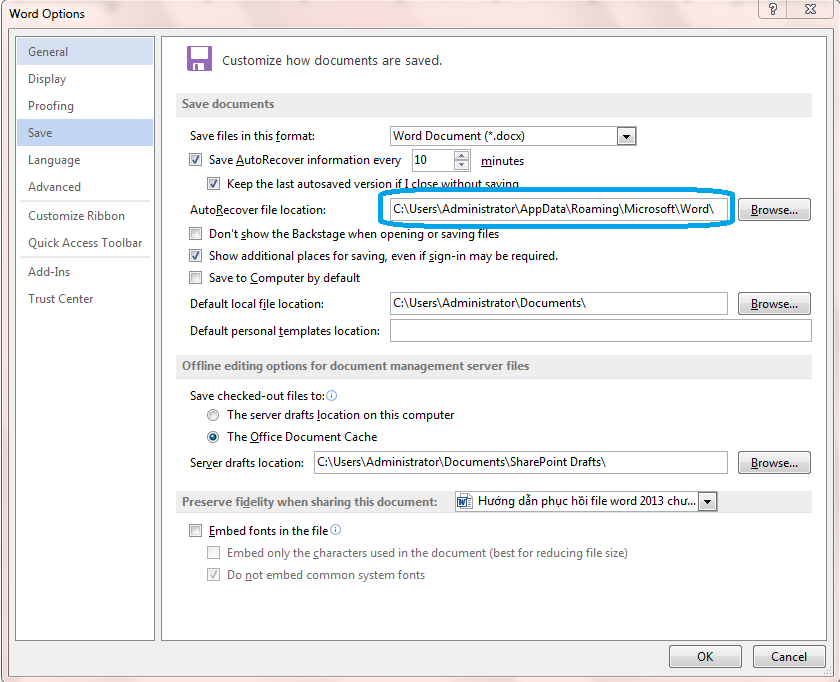Decrease AutoRecover minutes with down arrow
Image resolution: width=840 pixels, height=682 pixels.
coord(461,165)
